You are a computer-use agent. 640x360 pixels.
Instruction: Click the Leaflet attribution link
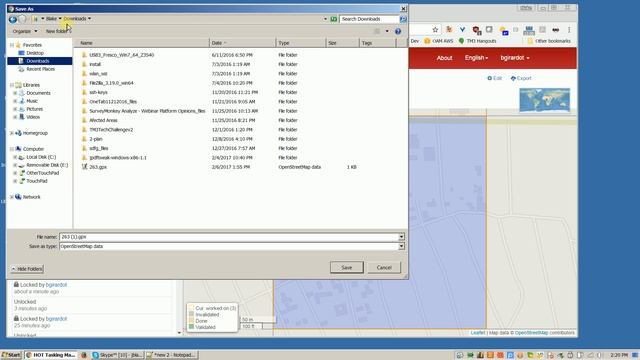point(478,333)
